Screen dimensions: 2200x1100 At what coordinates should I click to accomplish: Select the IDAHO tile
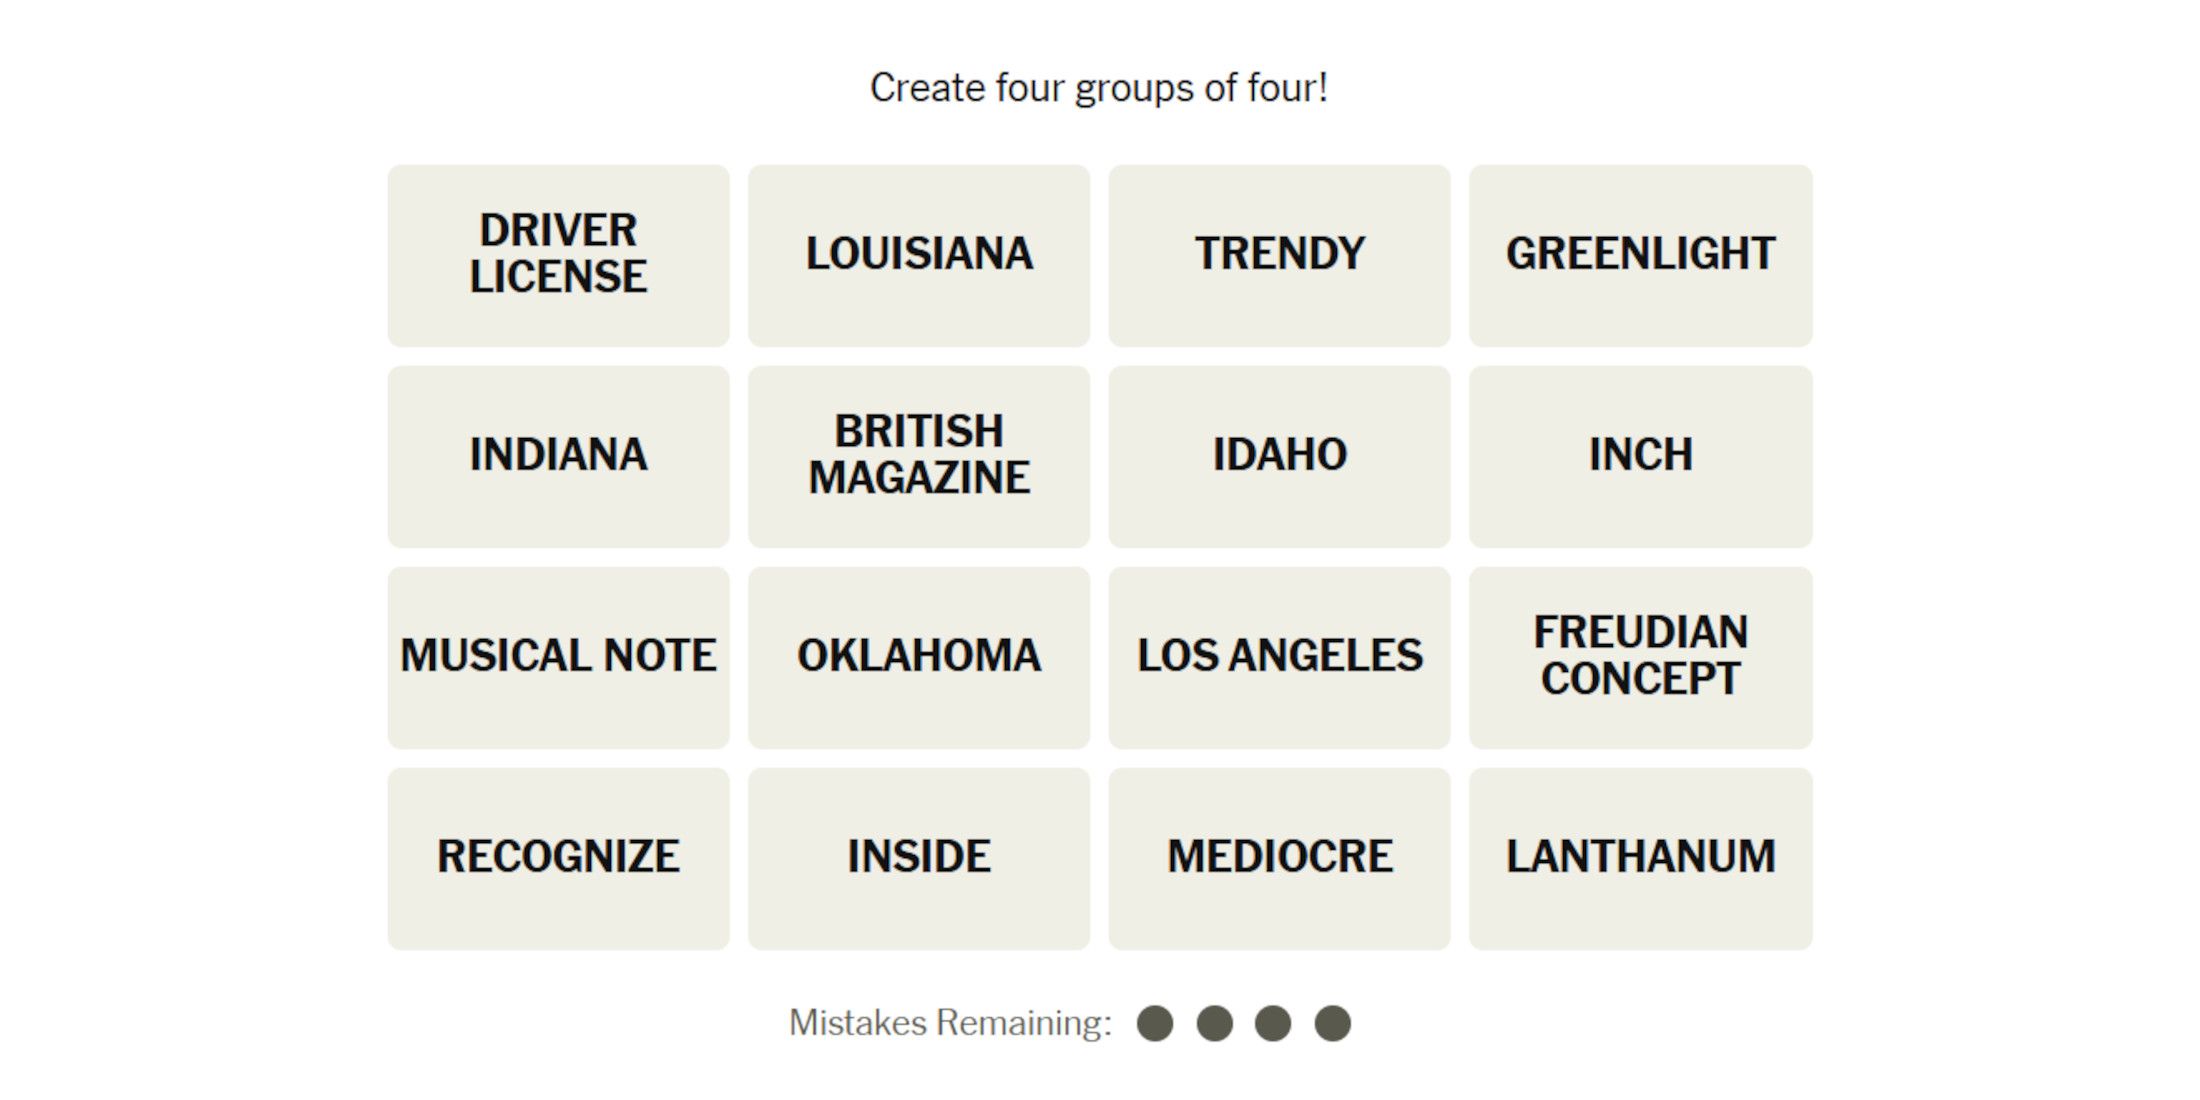1279,456
